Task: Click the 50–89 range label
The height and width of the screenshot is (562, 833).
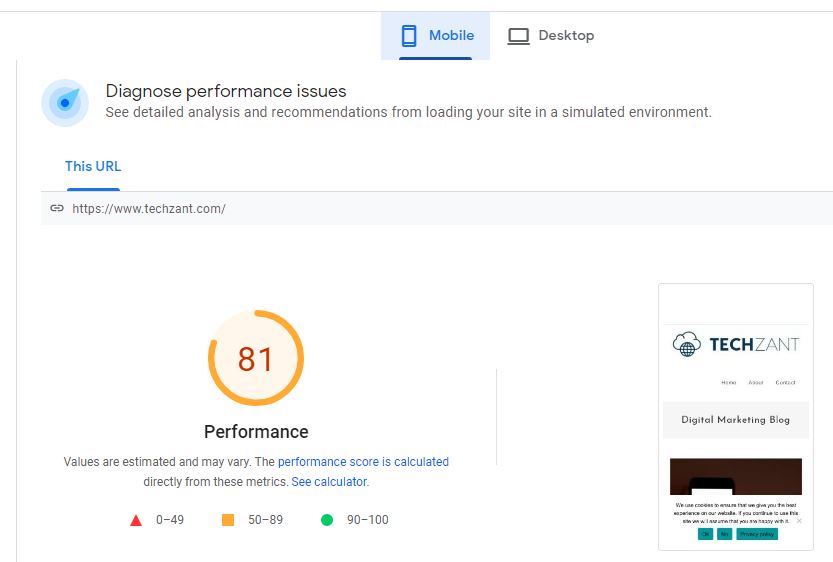Action: click(x=266, y=520)
